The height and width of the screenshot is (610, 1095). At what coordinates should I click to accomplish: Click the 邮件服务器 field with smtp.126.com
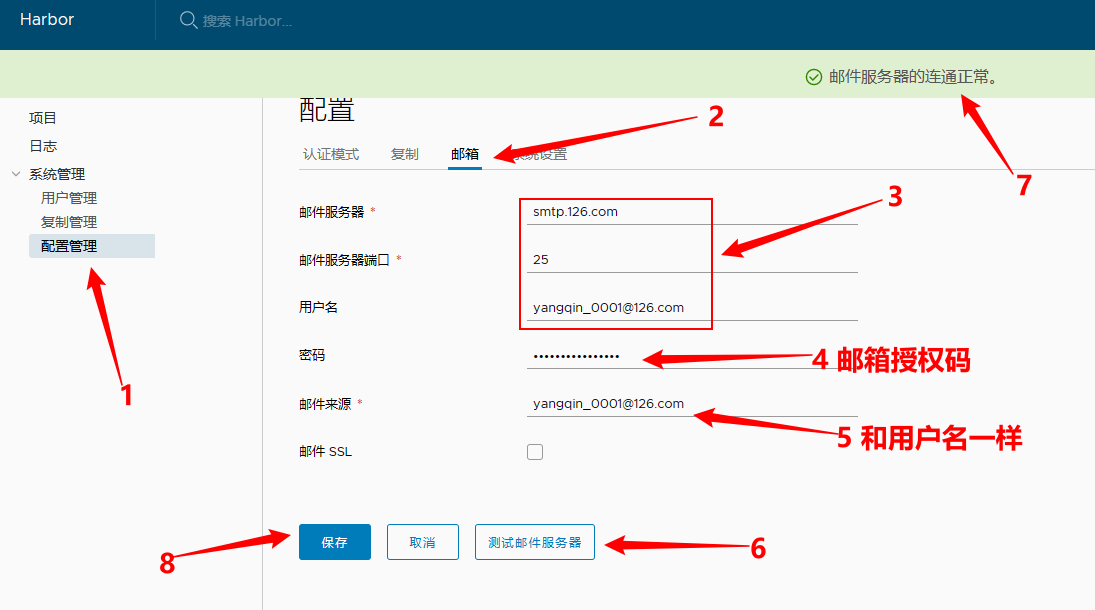690,212
